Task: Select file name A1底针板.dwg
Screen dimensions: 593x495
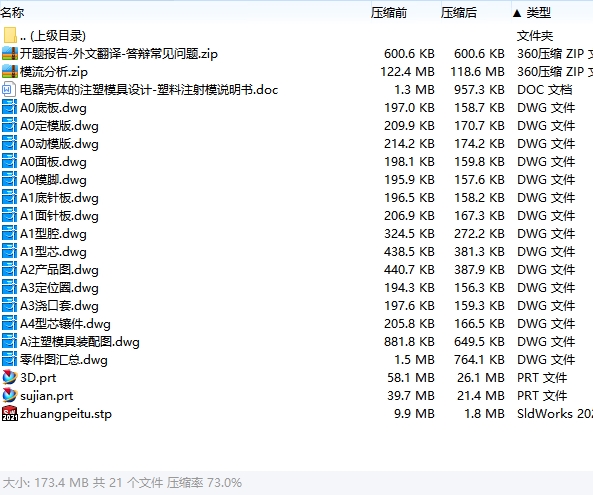Action: click(59, 198)
